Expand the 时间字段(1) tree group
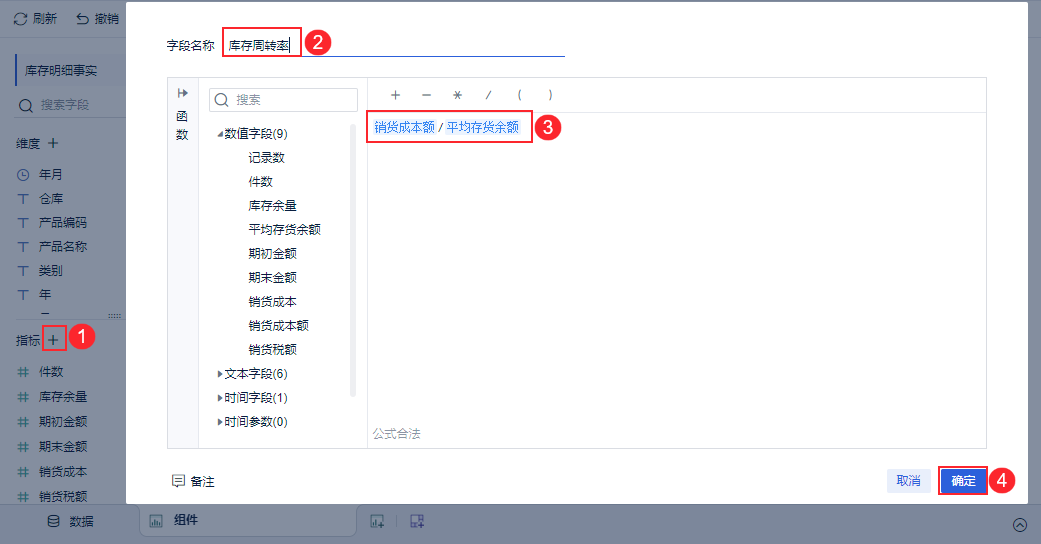Image resolution: width=1041 pixels, height=544 pixels. (220, 398)
